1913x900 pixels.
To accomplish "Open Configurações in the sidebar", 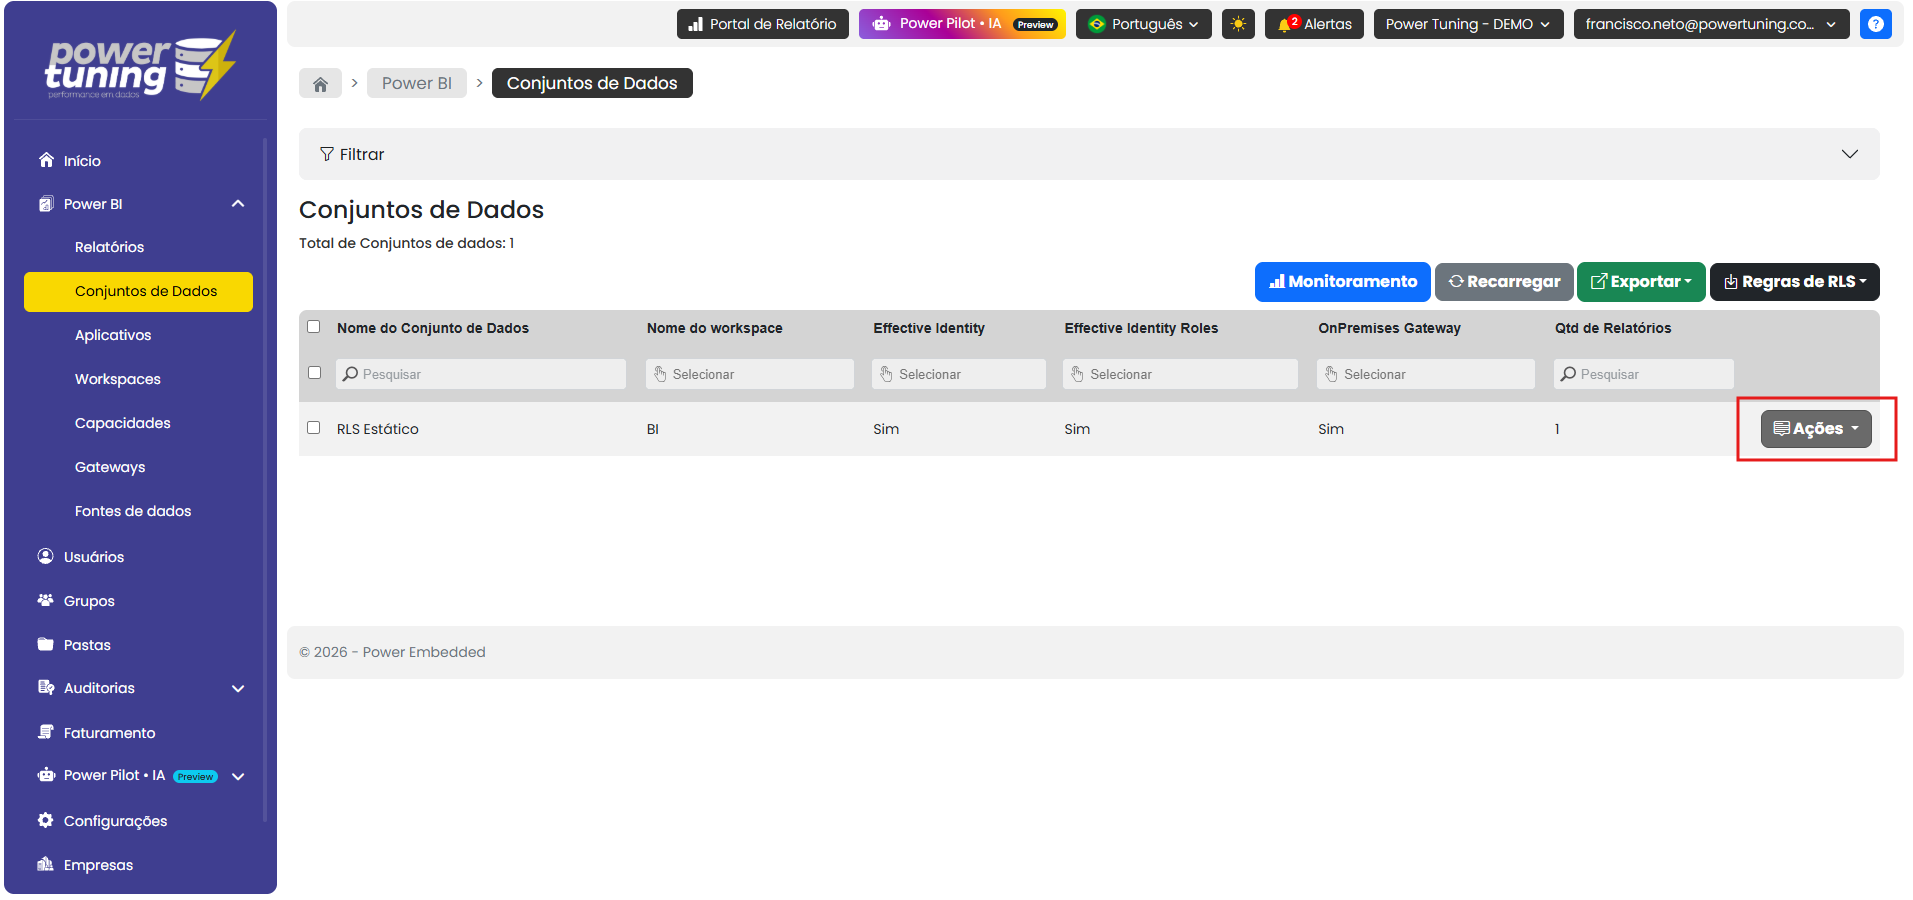I will (x=115, y=821).
